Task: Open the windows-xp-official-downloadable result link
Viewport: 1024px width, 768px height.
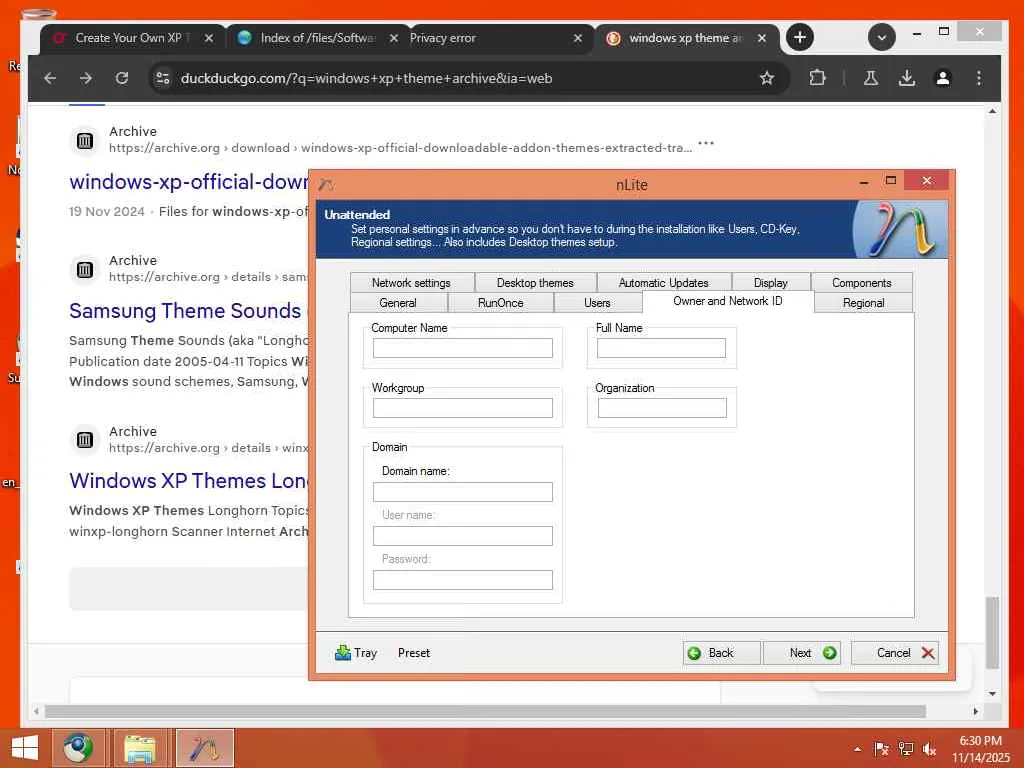Action: 189,182
